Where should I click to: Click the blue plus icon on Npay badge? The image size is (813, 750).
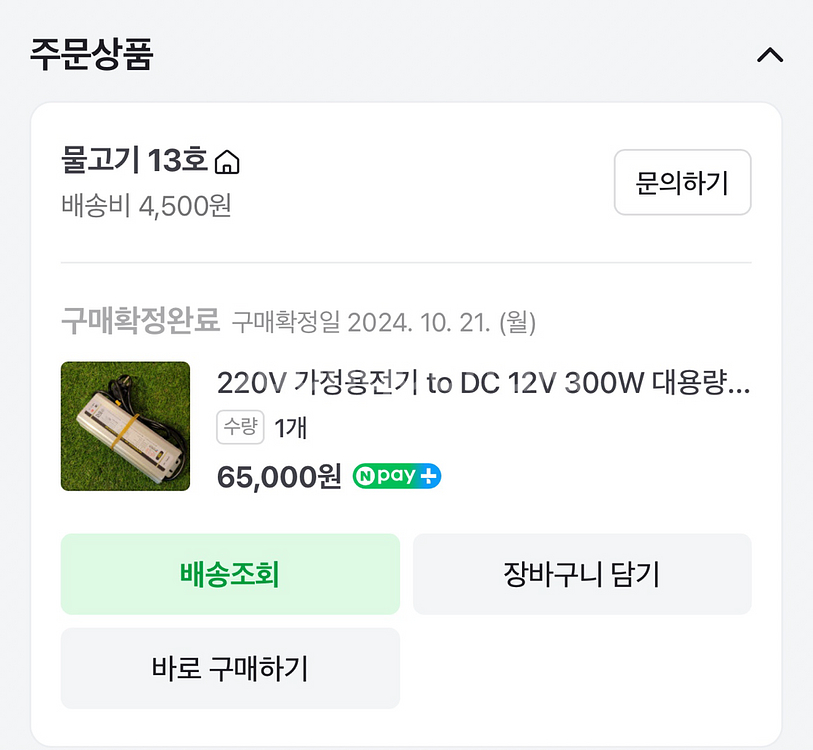coord(429,477)
